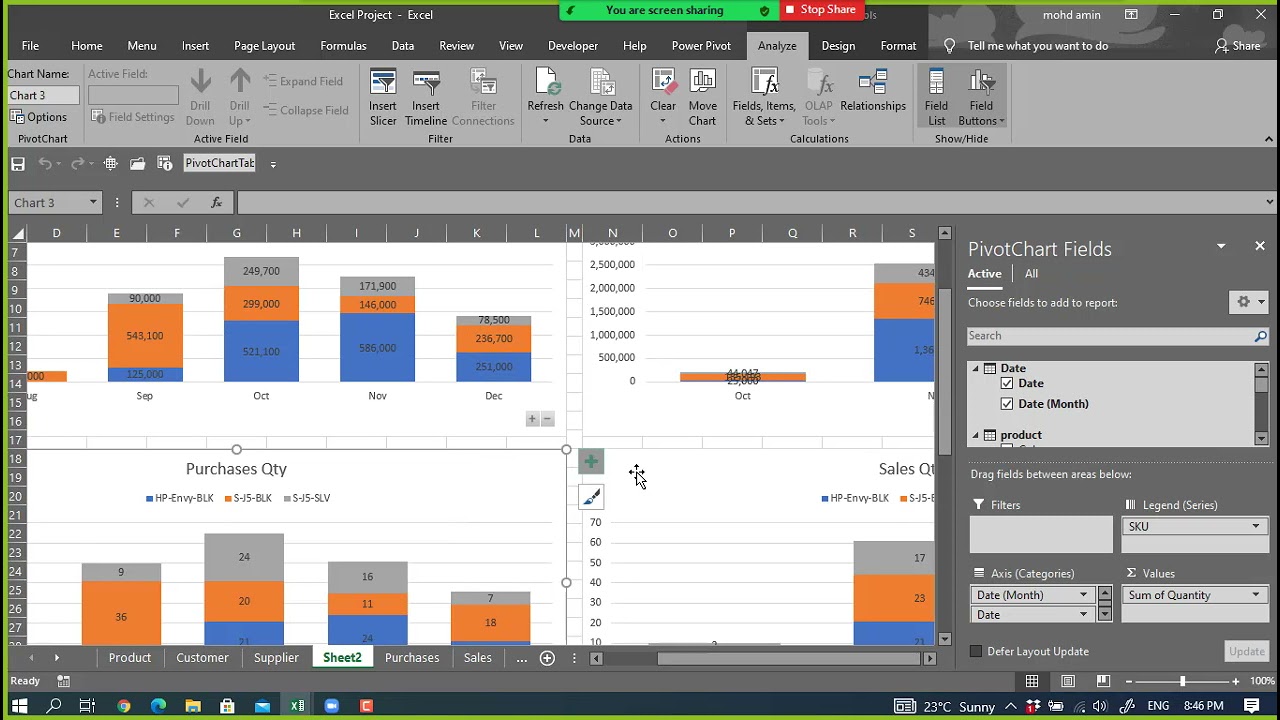Screen dimensions: 1280x720
Task: Open the File menu
Action: (30, 46)
